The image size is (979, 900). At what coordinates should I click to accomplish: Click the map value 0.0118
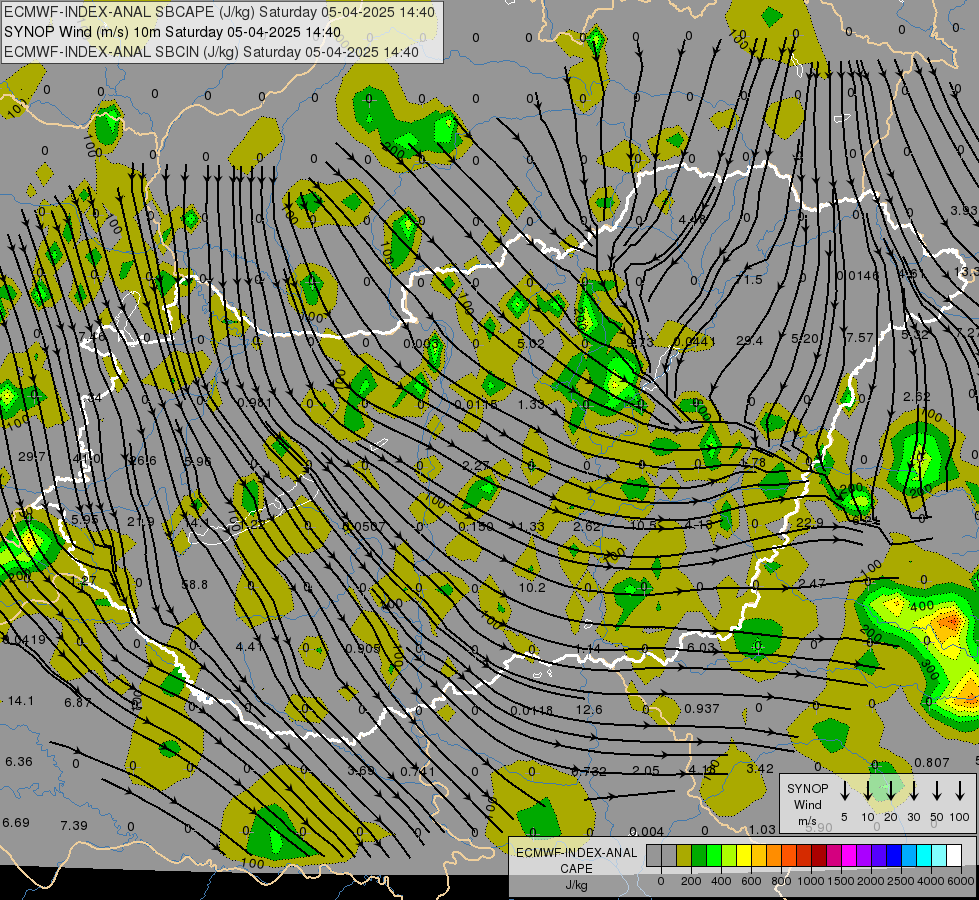coord(531,711)
